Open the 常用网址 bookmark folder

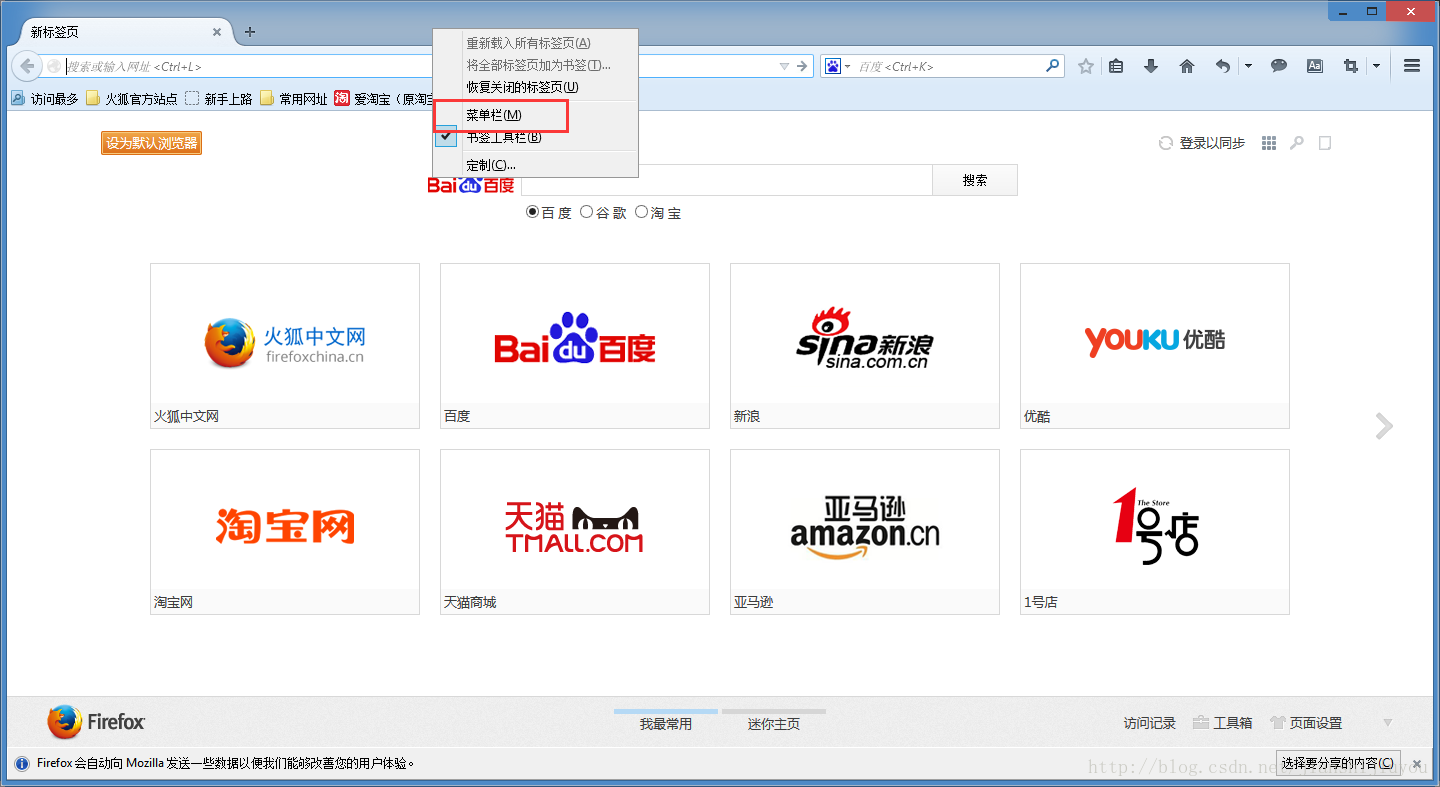pos(293,98)
